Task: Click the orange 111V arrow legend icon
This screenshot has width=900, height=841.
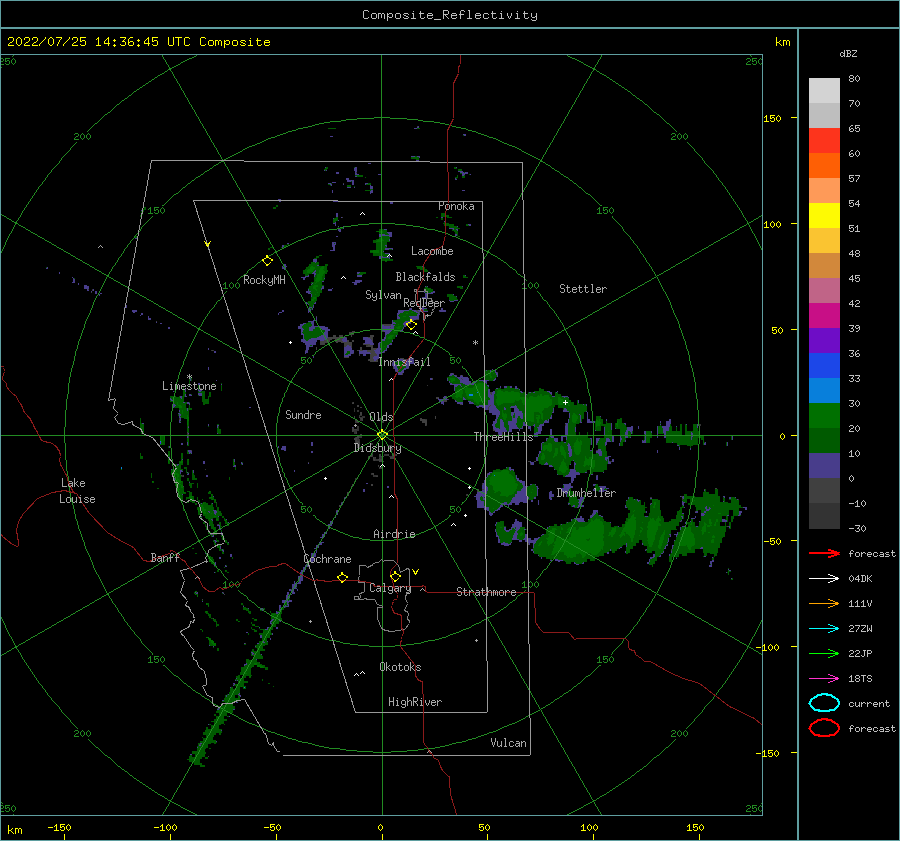Action: click(824, 603)
